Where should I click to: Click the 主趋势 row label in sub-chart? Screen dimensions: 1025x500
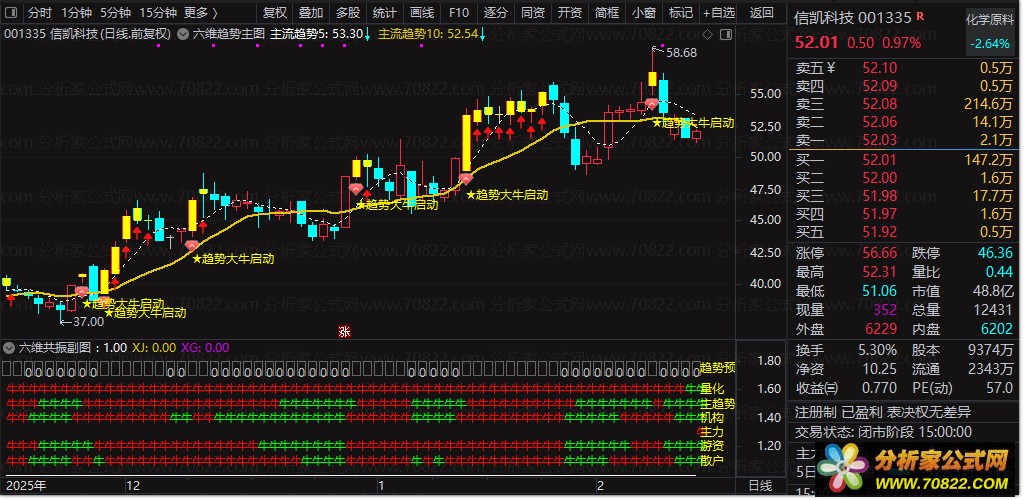(x=718, y=404)
